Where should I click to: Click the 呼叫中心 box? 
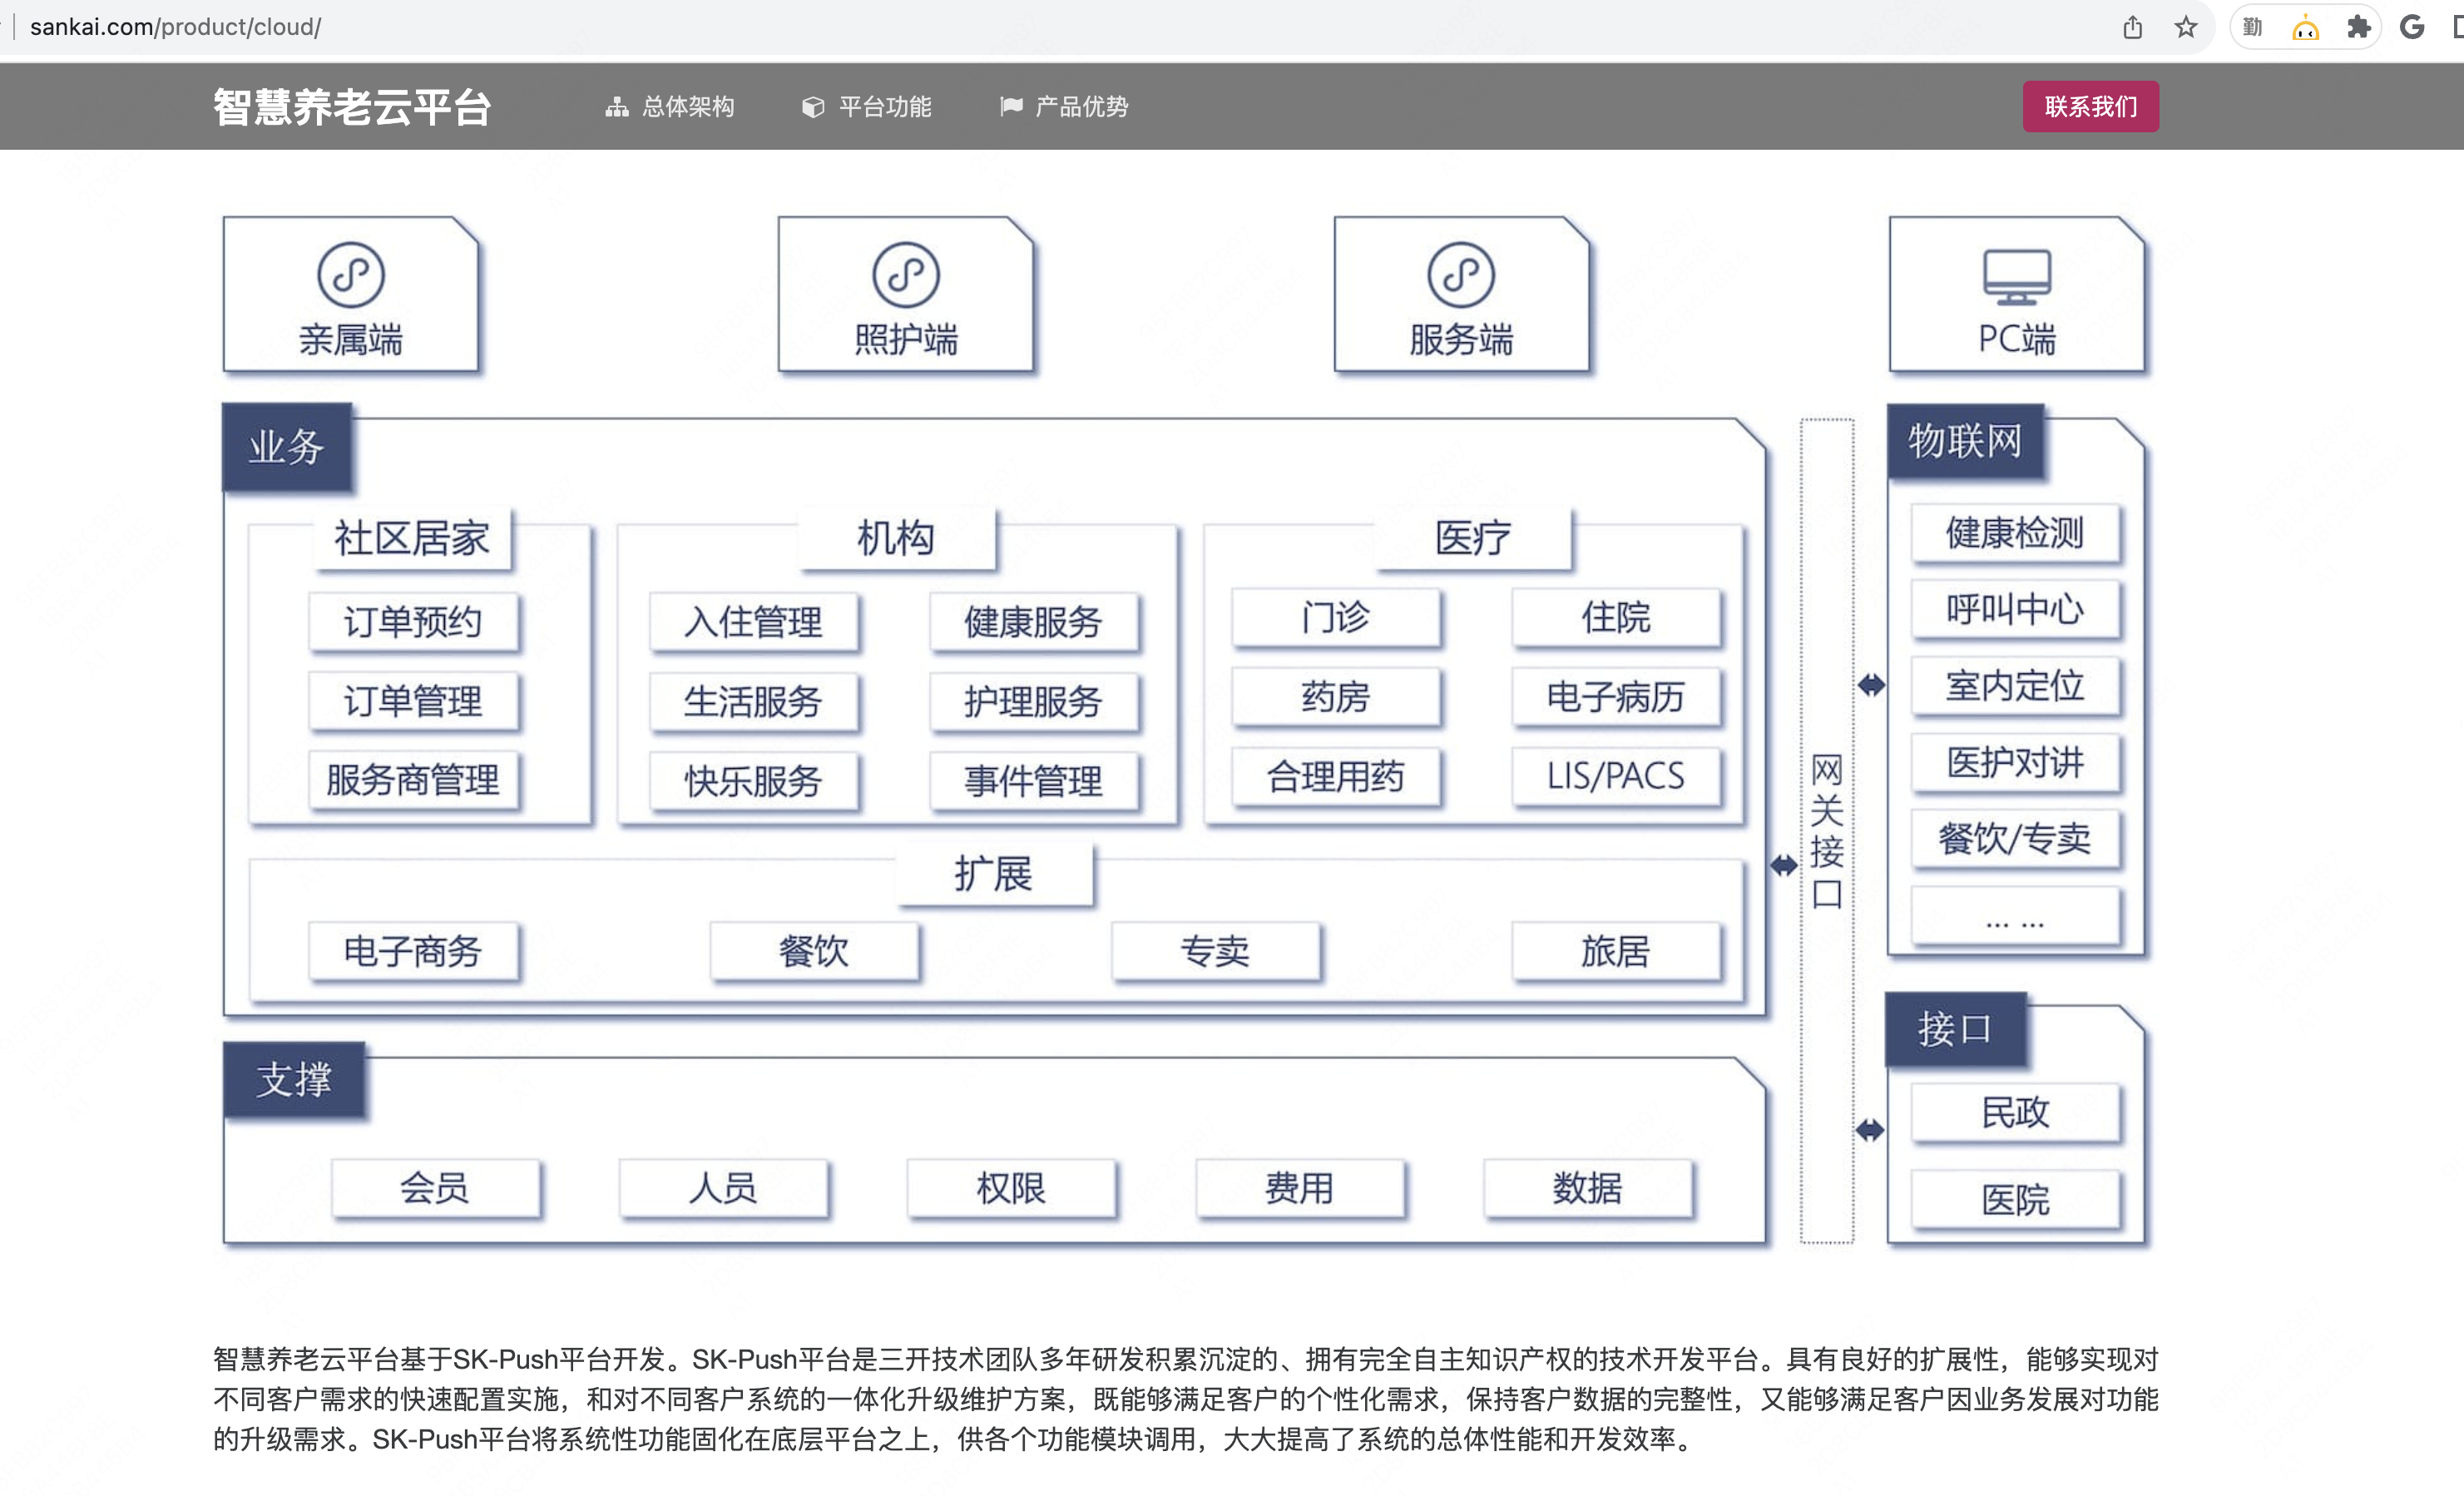[2015, 609]
